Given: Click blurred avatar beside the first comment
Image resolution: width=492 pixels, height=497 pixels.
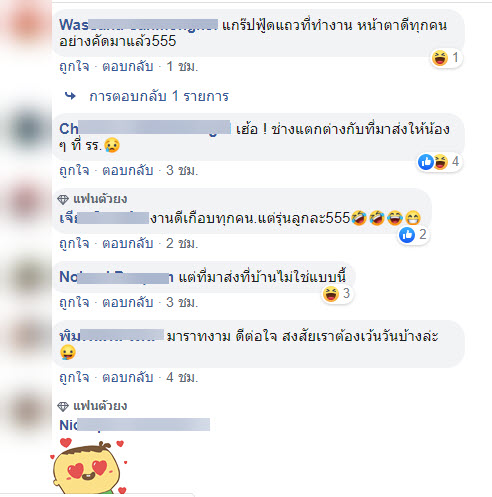Looking at the screenshot, I should tap(26, 23).
